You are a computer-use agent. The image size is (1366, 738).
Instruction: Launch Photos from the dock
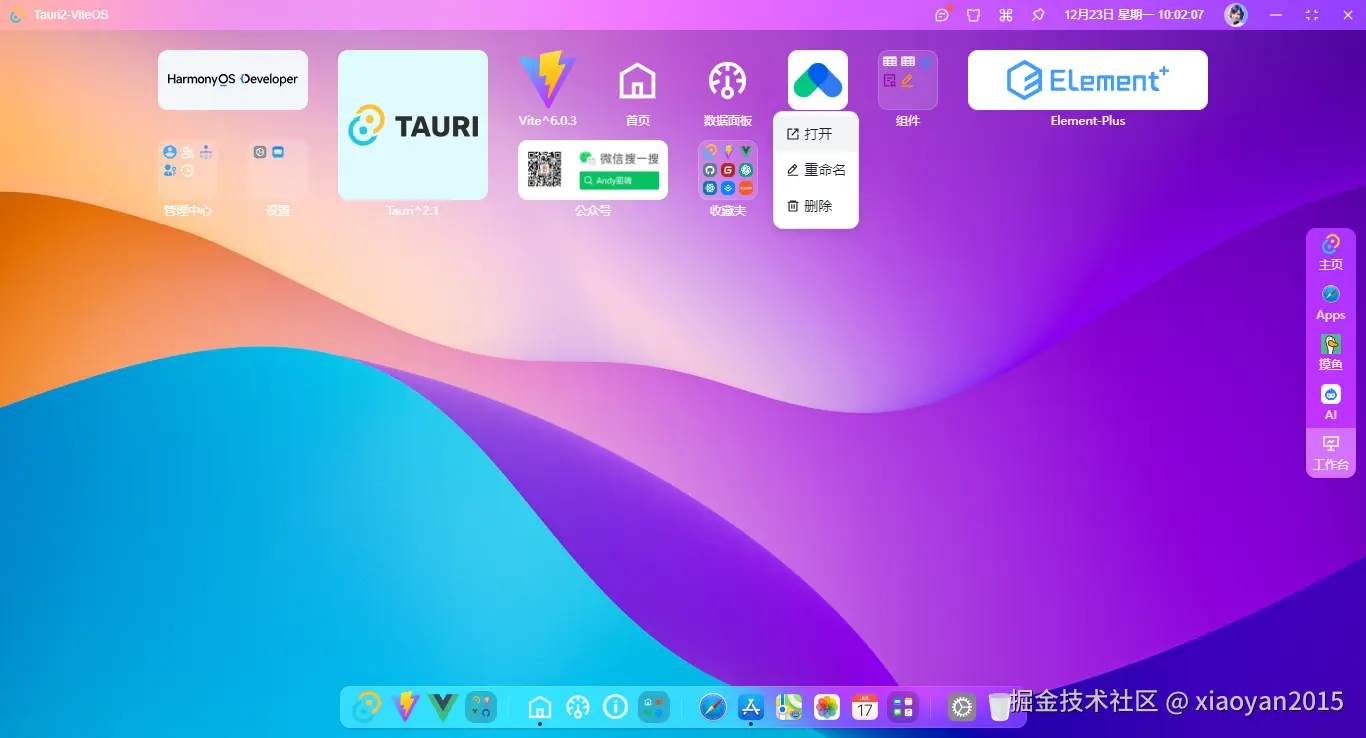tap(827, 707)
